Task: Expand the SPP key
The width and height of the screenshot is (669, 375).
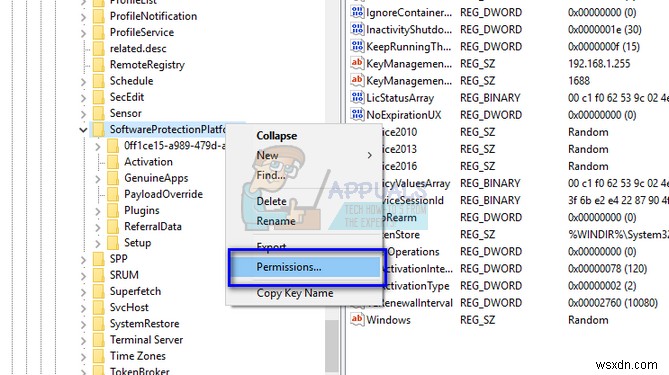Action: pyautogui.click(x=84, y=260)
